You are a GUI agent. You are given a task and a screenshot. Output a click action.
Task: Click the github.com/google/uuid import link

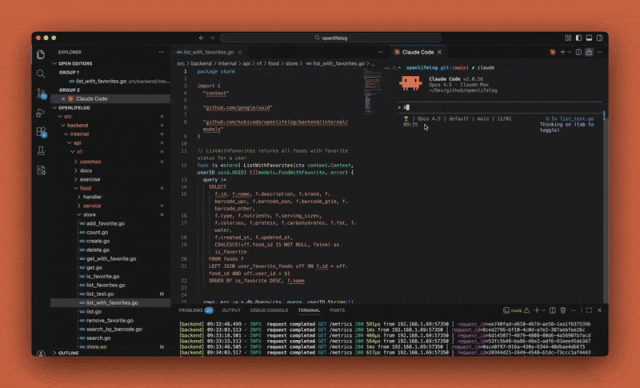click(238, 108)
